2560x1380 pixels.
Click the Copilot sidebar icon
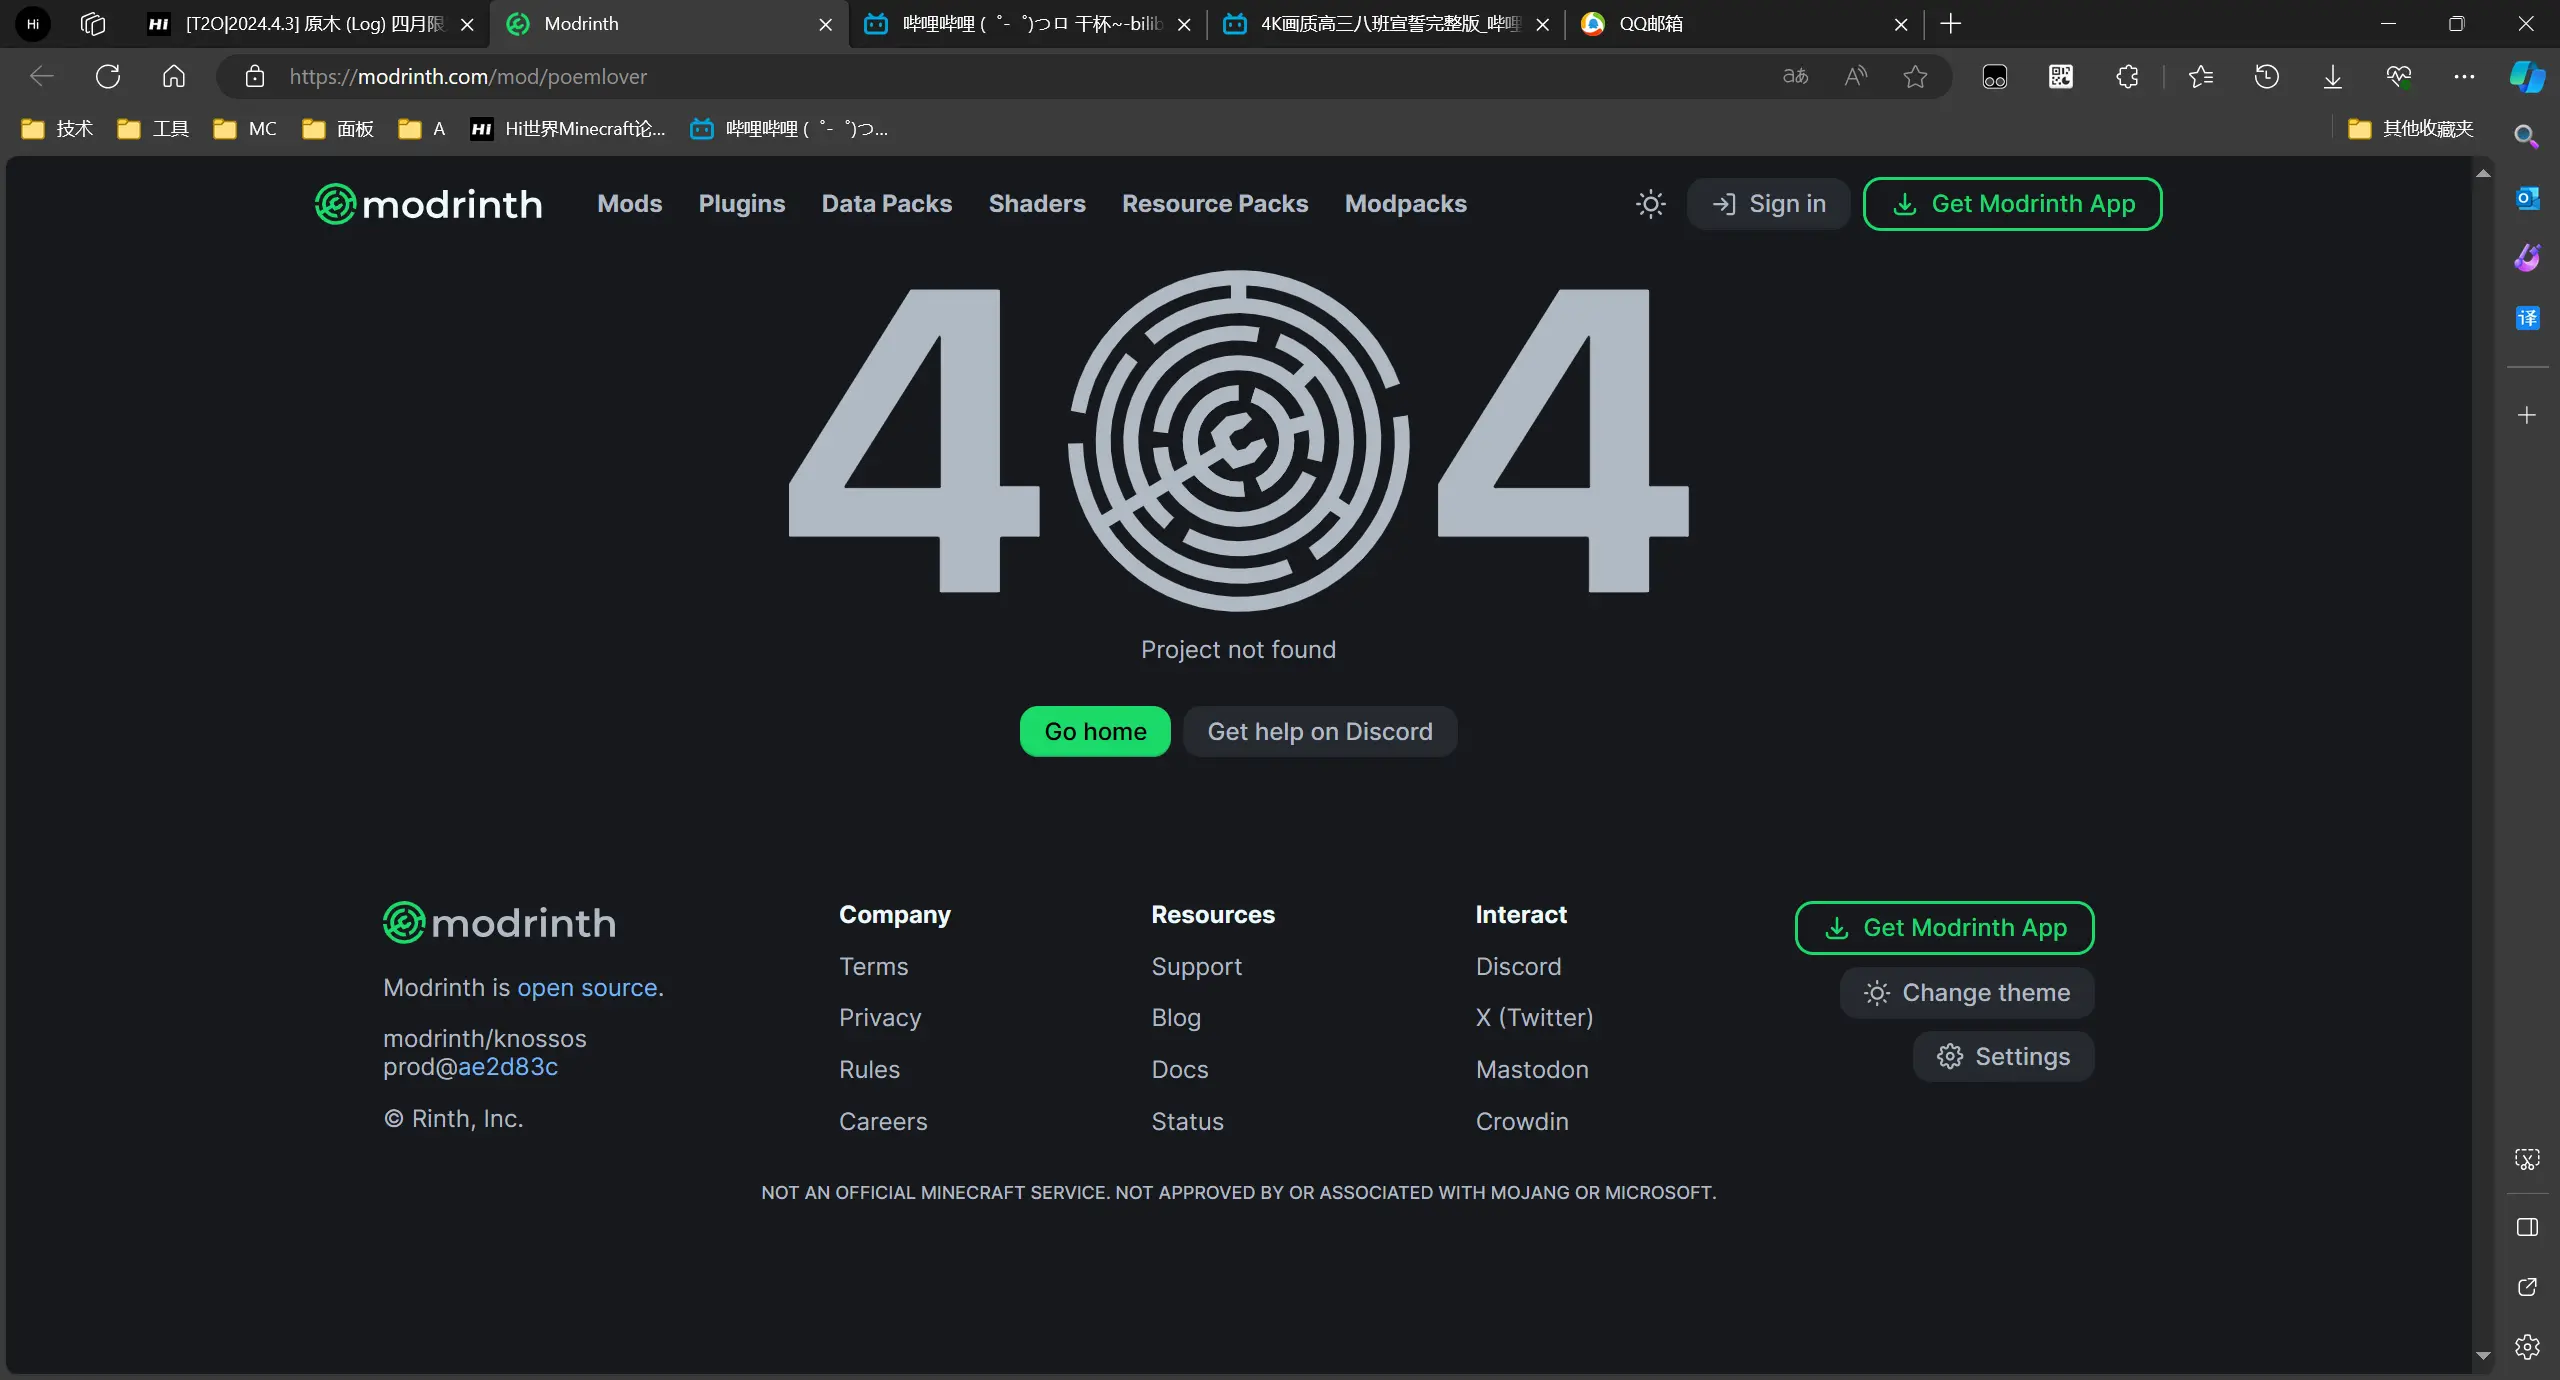pyautogui.click(x=2526, y=76)
